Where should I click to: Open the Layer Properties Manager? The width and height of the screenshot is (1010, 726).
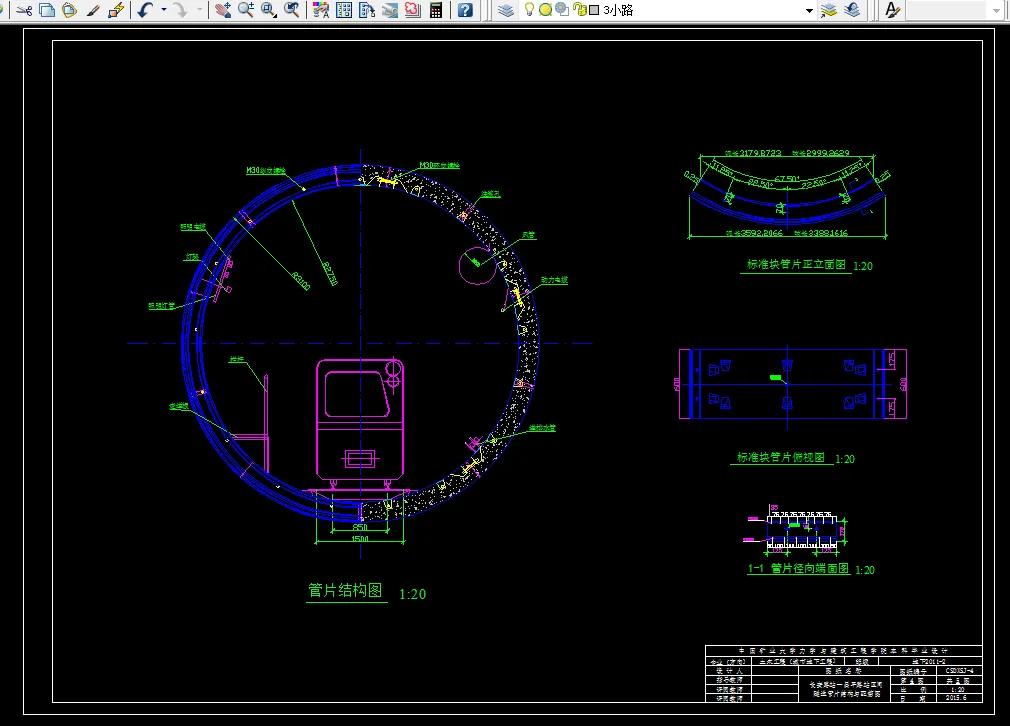tap(506, 10)
